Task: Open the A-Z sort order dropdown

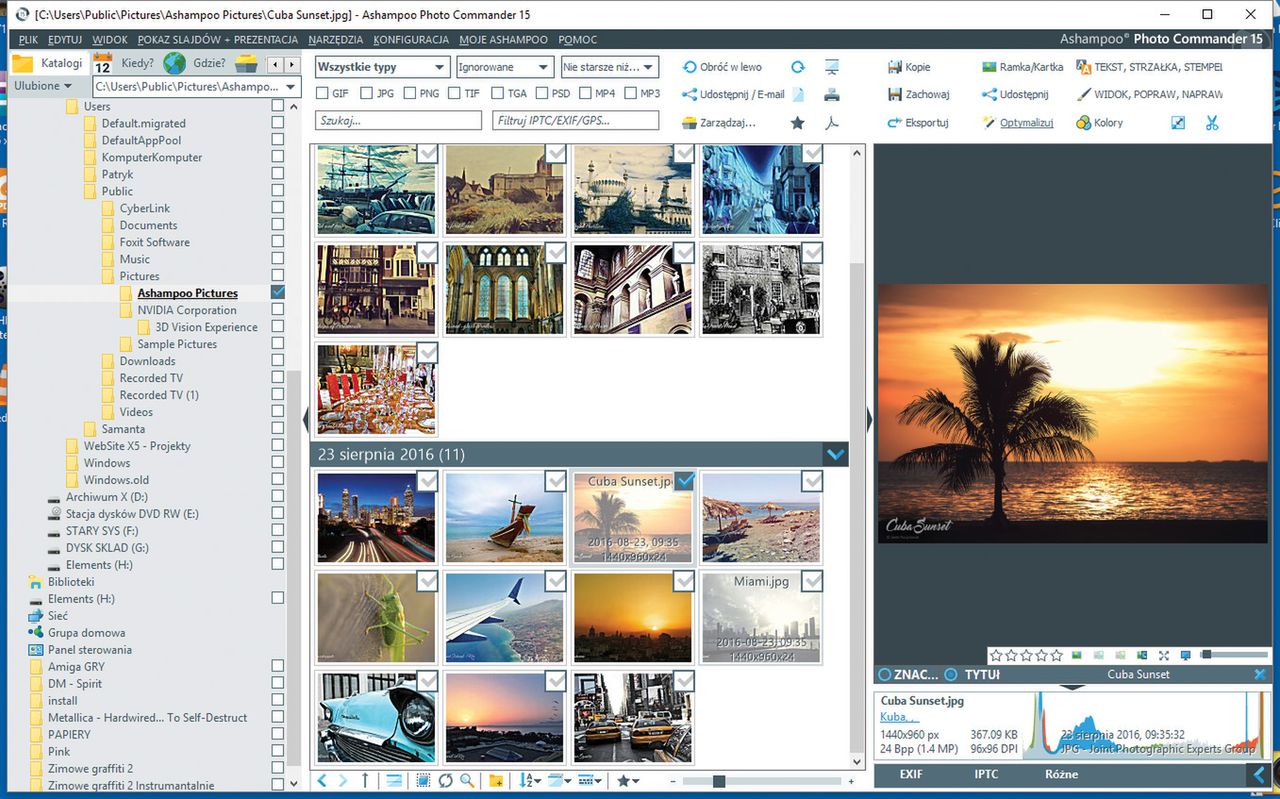Action: click(x=531, y=781)
